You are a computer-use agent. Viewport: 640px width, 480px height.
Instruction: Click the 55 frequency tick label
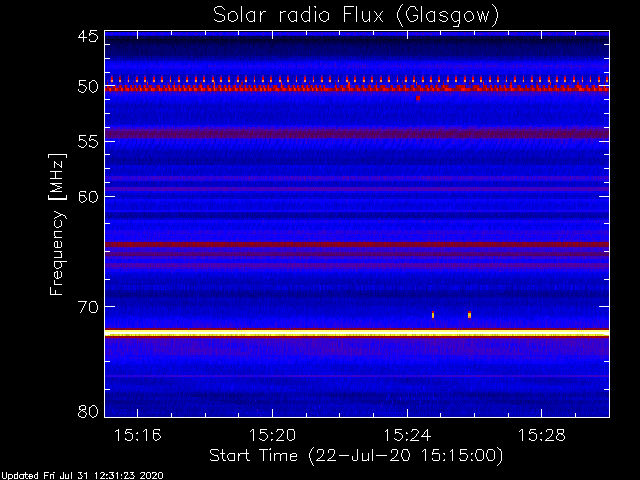tap(88, 142)
